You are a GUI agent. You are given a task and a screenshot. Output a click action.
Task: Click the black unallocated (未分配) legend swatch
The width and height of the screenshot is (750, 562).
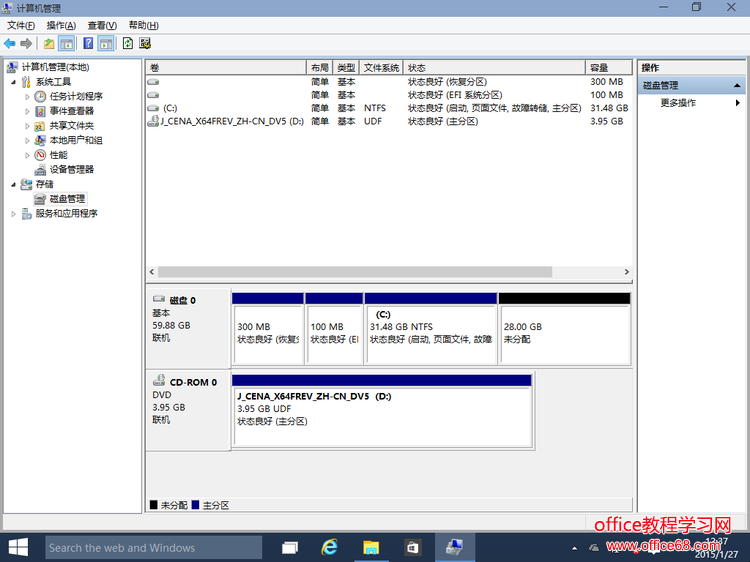coord(154,505)
